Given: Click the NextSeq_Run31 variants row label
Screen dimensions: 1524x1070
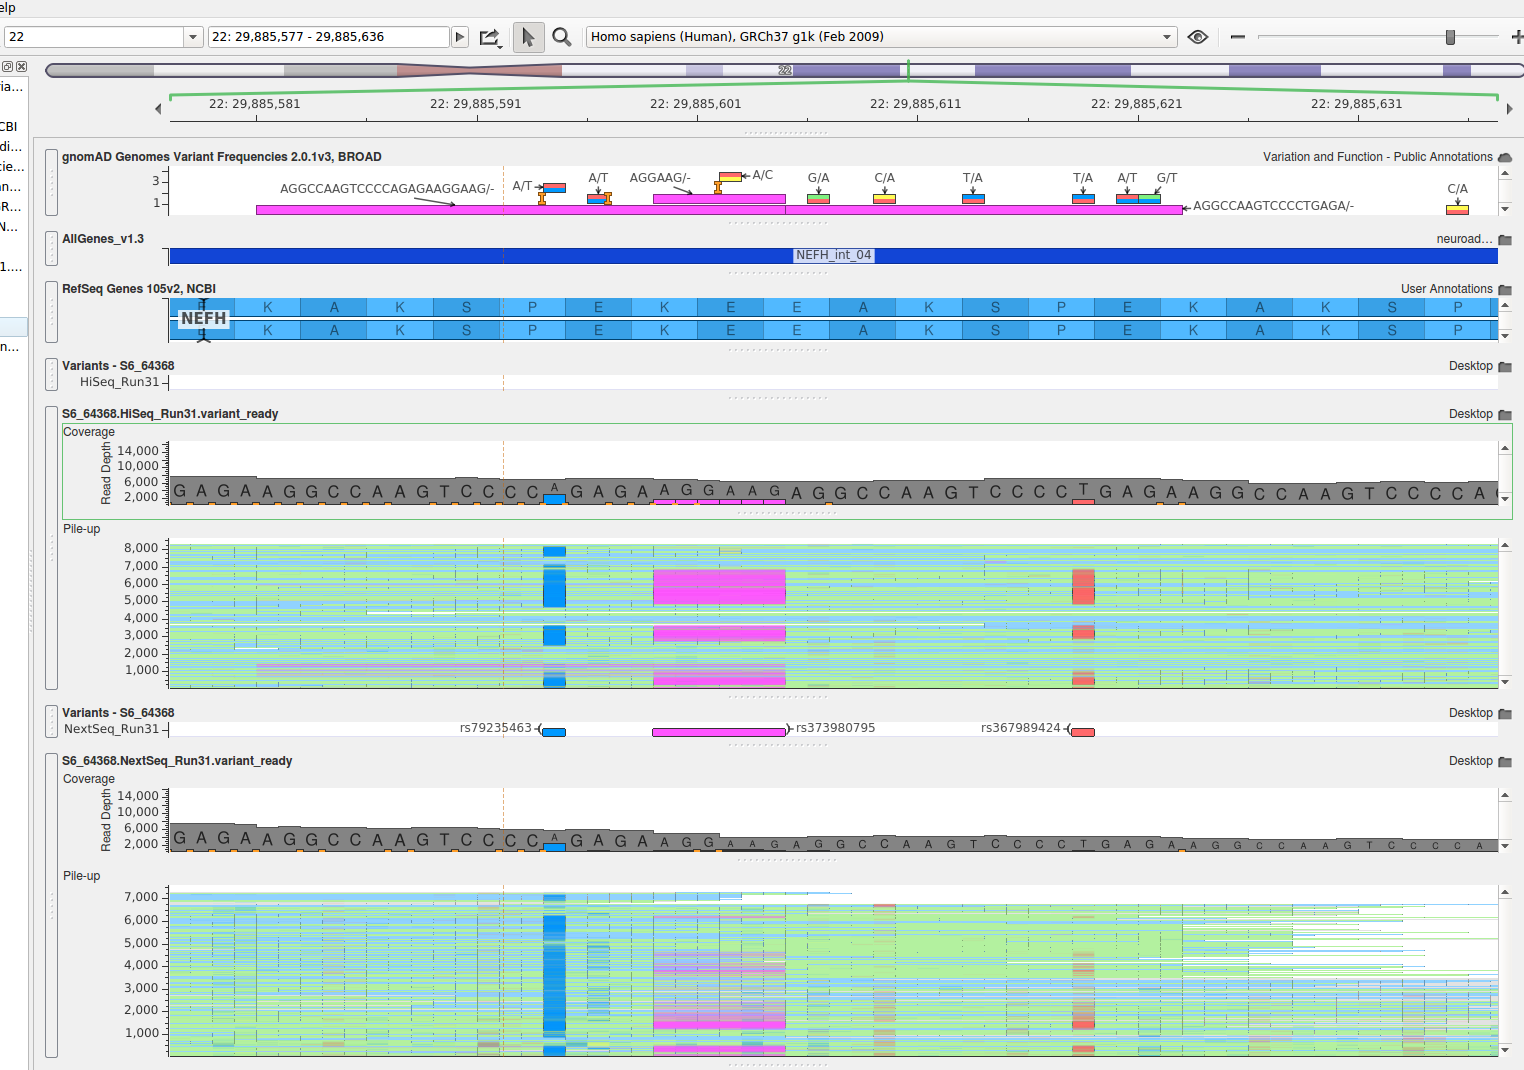Looking at the screenshot, I should point(112,729).
